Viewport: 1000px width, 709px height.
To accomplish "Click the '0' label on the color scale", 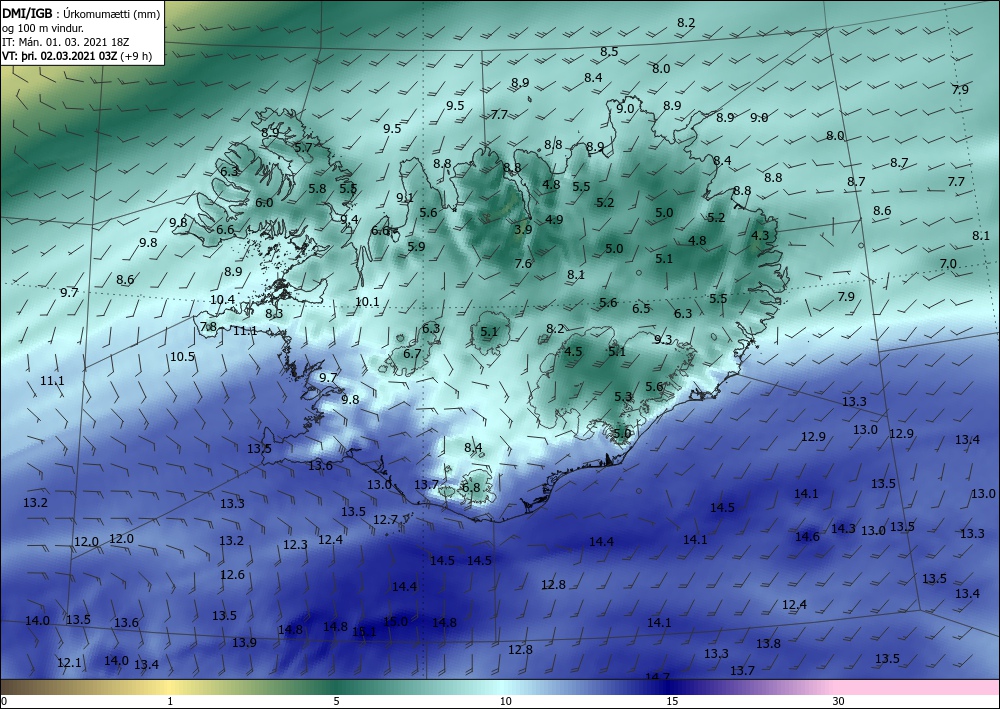I will 4,702.
